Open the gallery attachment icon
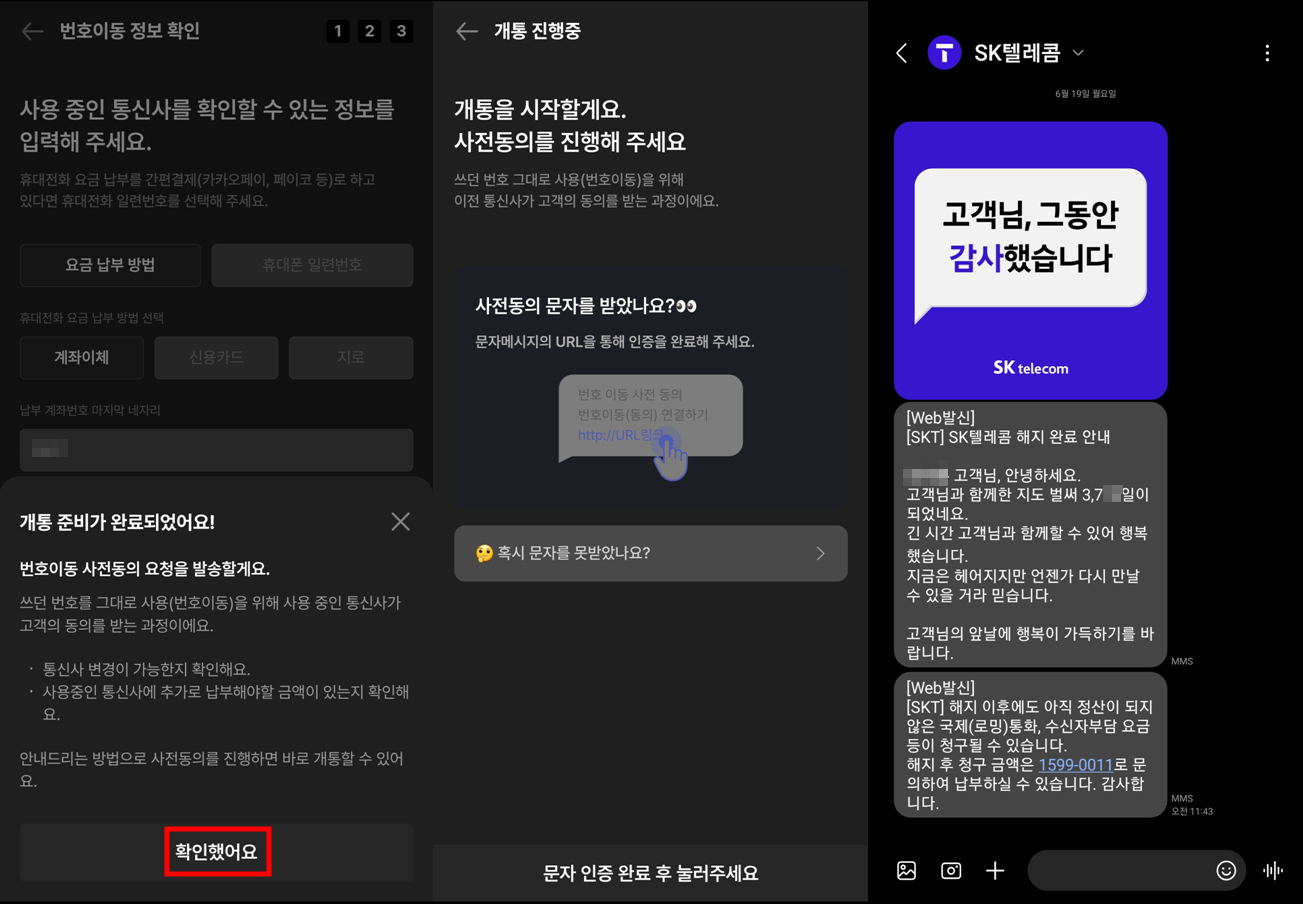 [907, 871]
